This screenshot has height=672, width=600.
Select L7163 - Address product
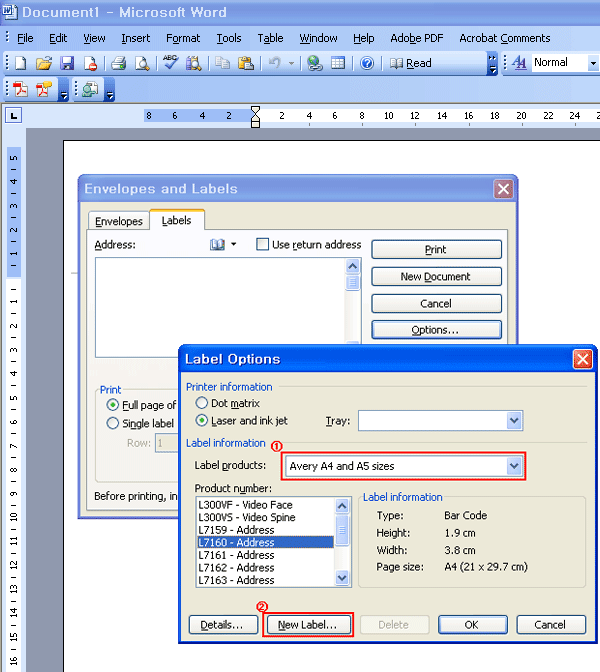265,580
